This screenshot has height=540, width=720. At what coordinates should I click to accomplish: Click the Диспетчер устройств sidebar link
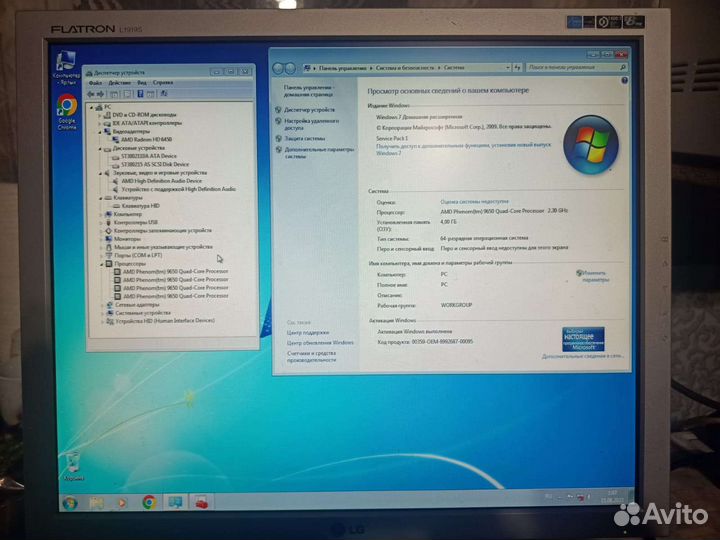click(309, 109)
